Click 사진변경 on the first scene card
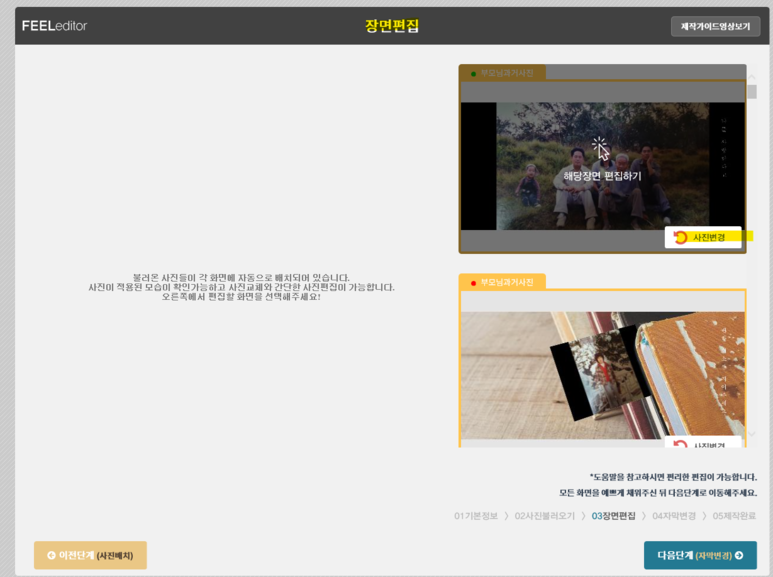The width and height of the screenshot is (773, 577). click(703, 237)
